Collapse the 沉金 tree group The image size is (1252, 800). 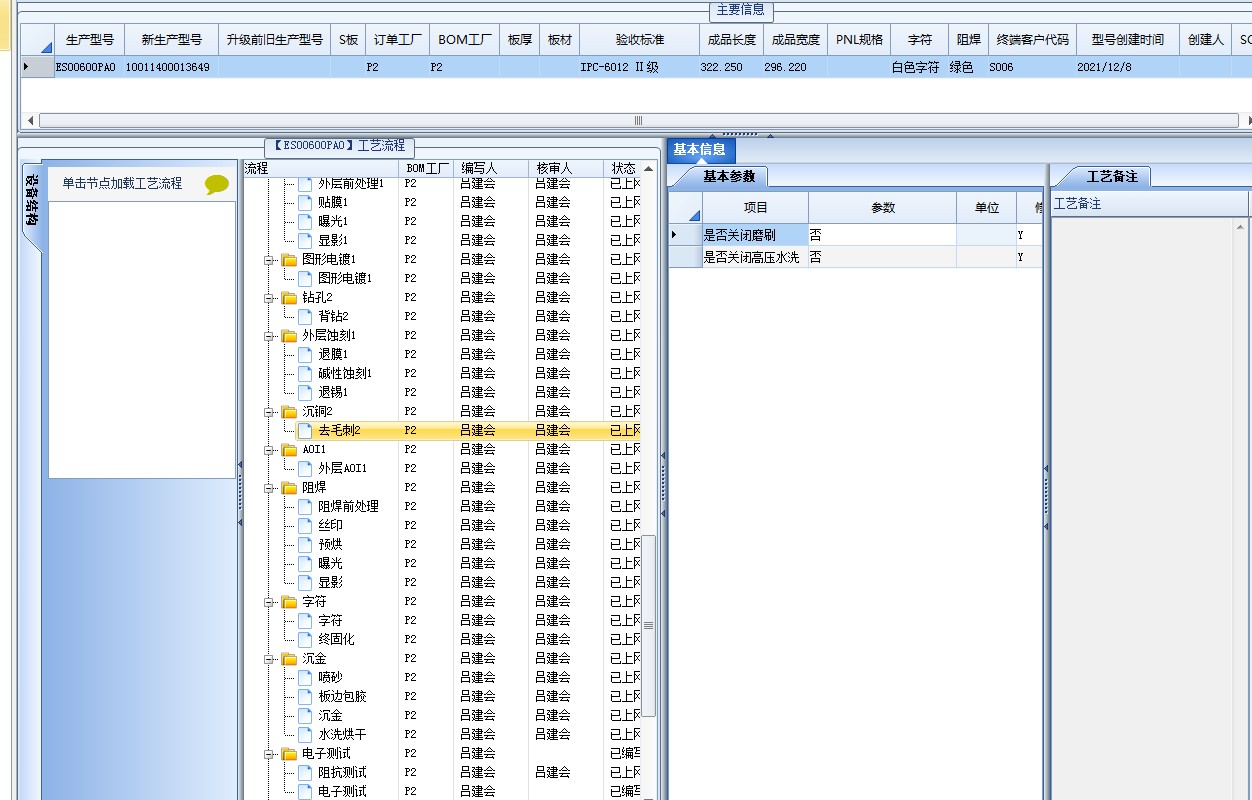[269, 659]
